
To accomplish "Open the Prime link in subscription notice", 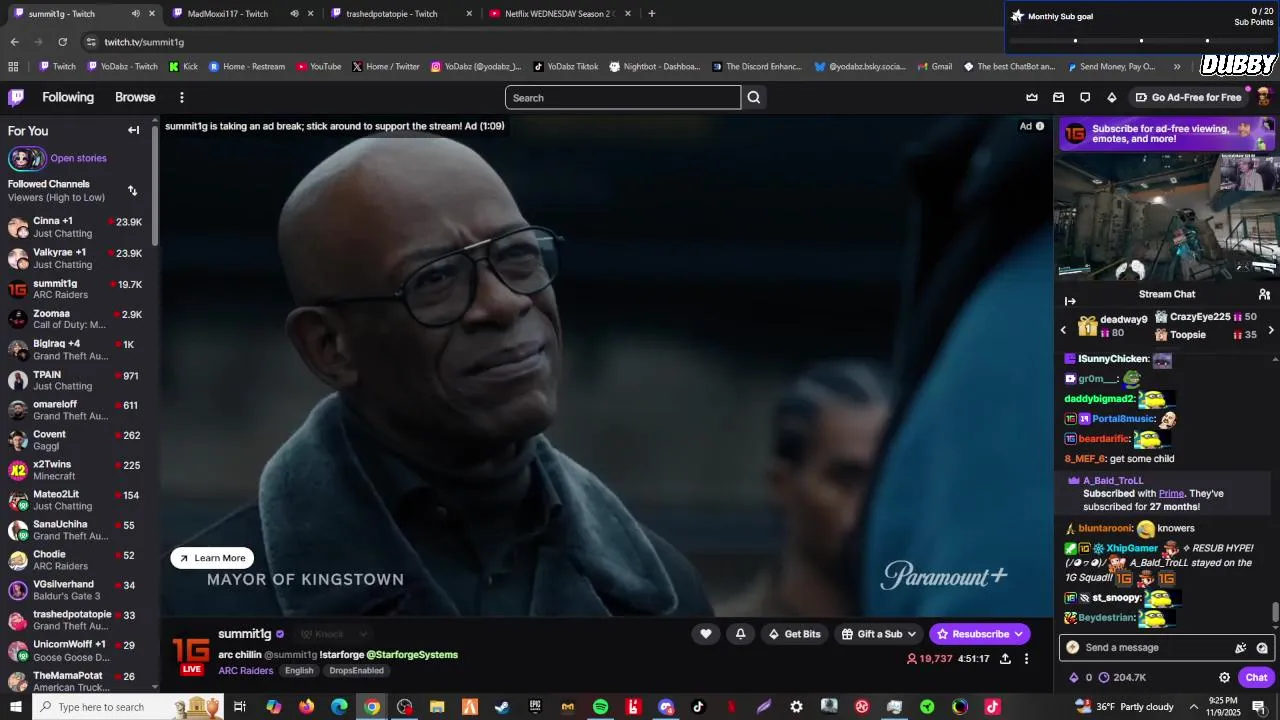I will [1171, 494].
